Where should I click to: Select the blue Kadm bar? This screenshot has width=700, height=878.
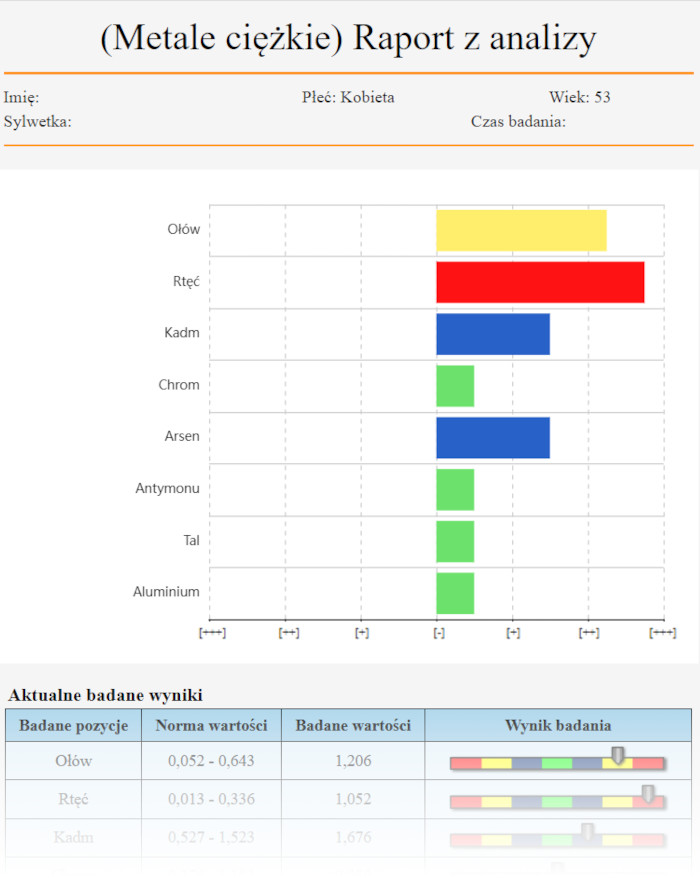[493, 333]
